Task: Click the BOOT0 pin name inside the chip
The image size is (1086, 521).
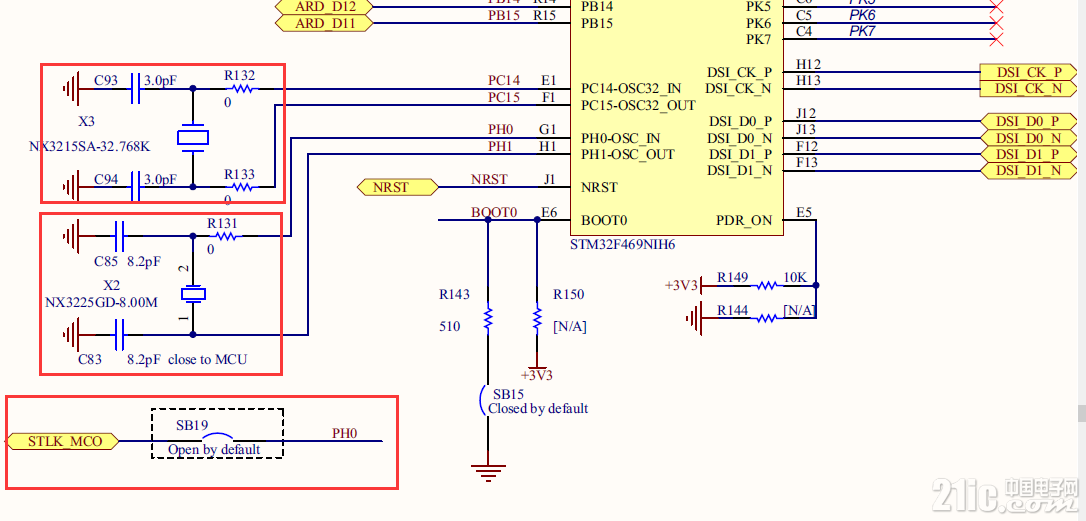Action: pos(604,221)
